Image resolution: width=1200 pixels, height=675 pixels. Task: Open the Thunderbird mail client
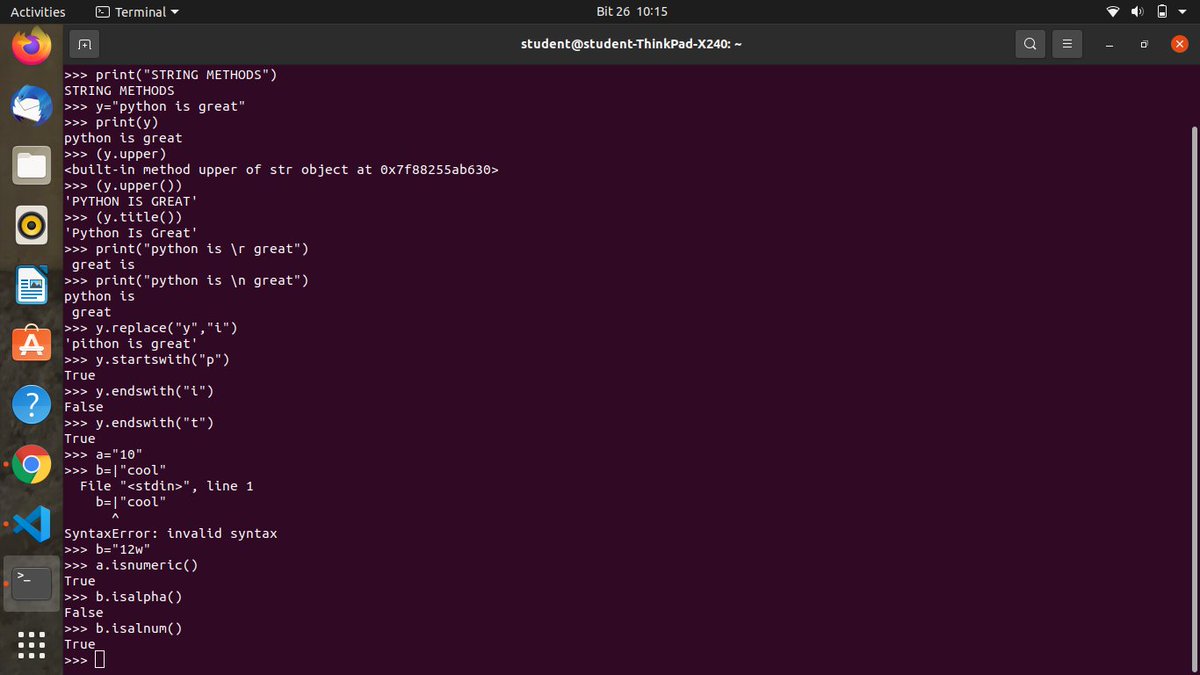tap(31, 105)
